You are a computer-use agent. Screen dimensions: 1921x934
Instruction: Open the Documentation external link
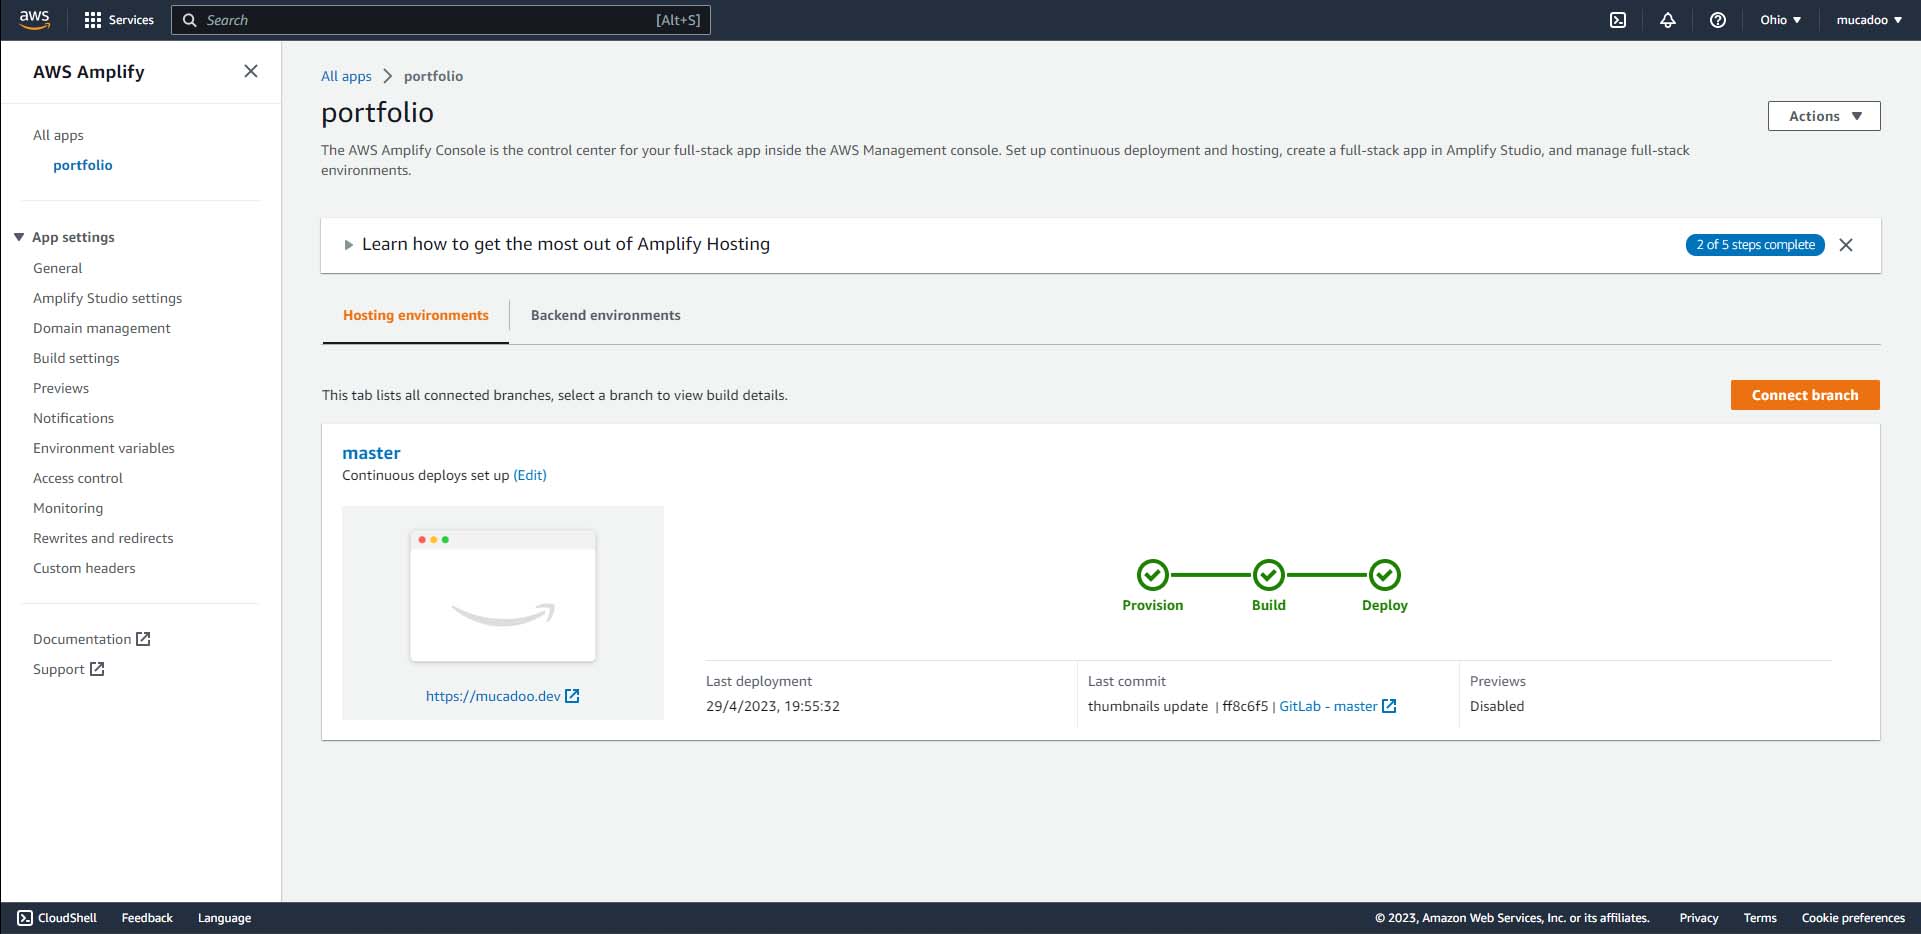pyautogui.click(x=91, y=639)
